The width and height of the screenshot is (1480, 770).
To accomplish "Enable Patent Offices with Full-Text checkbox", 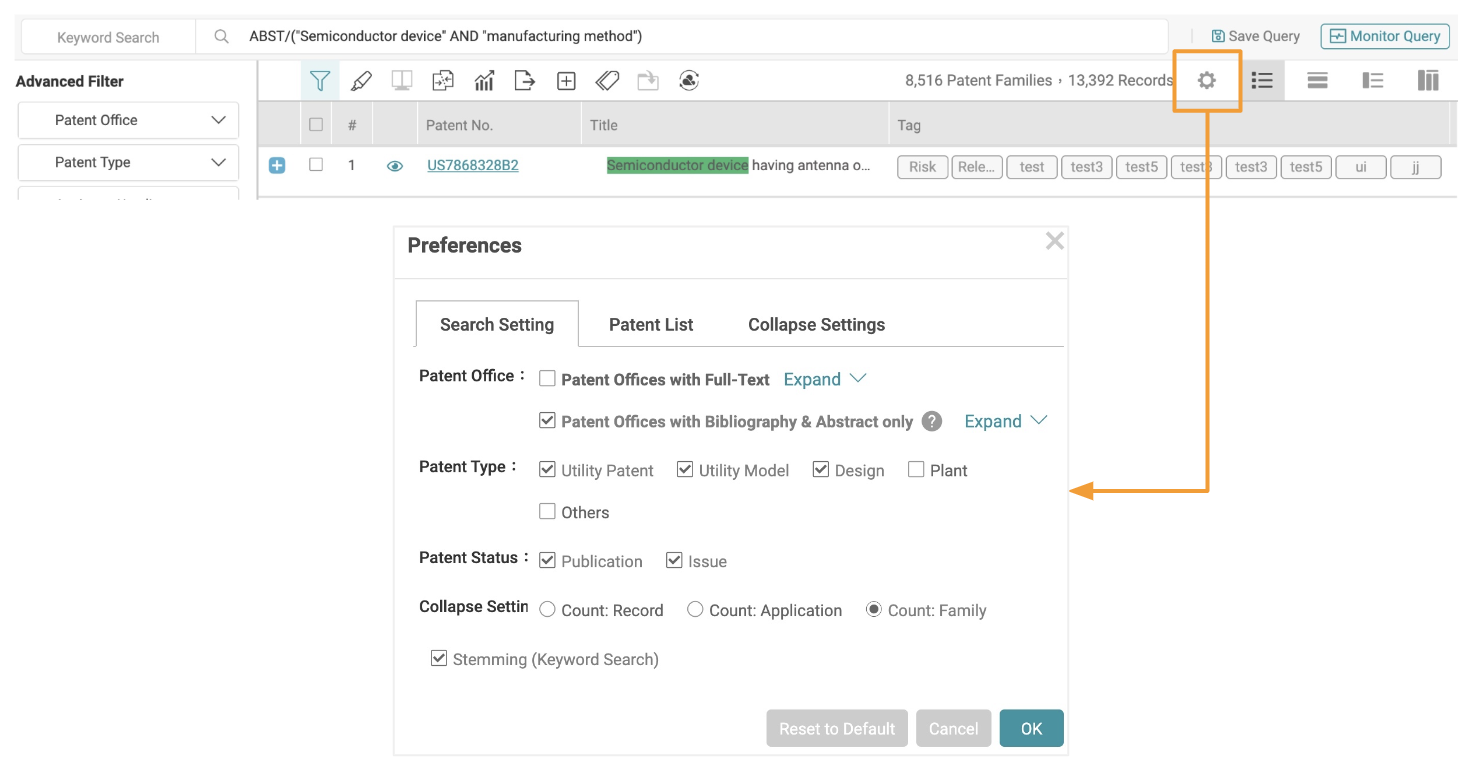I will tap(547, 378).
